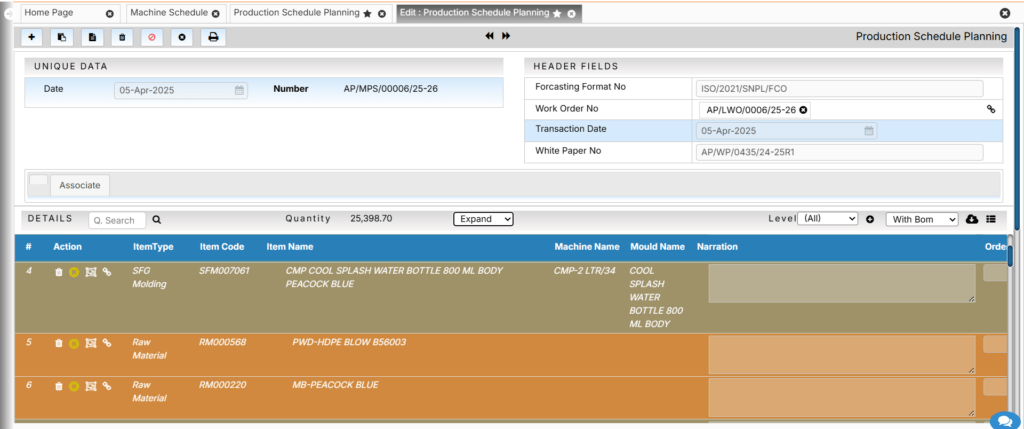Switch to the Production Schedule Planning tab
The width and height of the screenshot is (1024, 429).
(296, 13)
